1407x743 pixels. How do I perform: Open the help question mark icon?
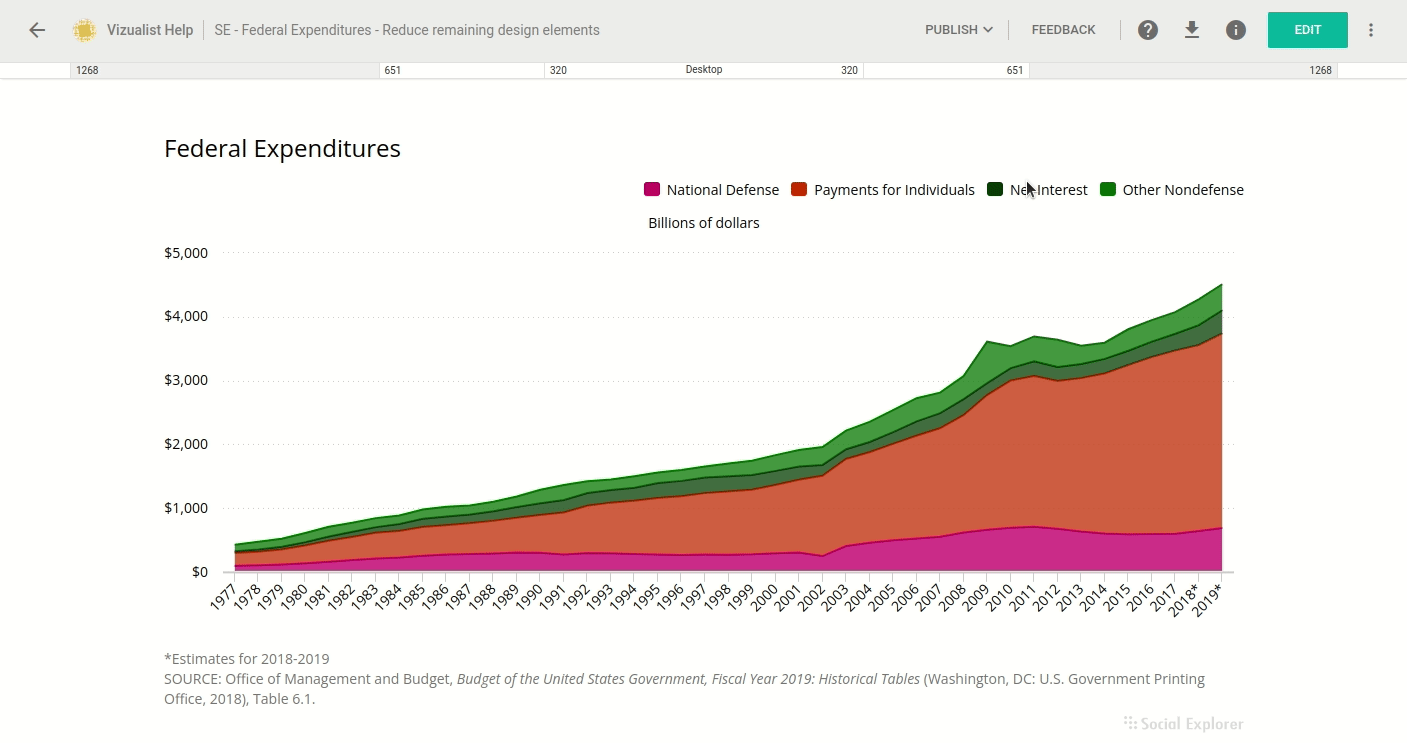1148,30
